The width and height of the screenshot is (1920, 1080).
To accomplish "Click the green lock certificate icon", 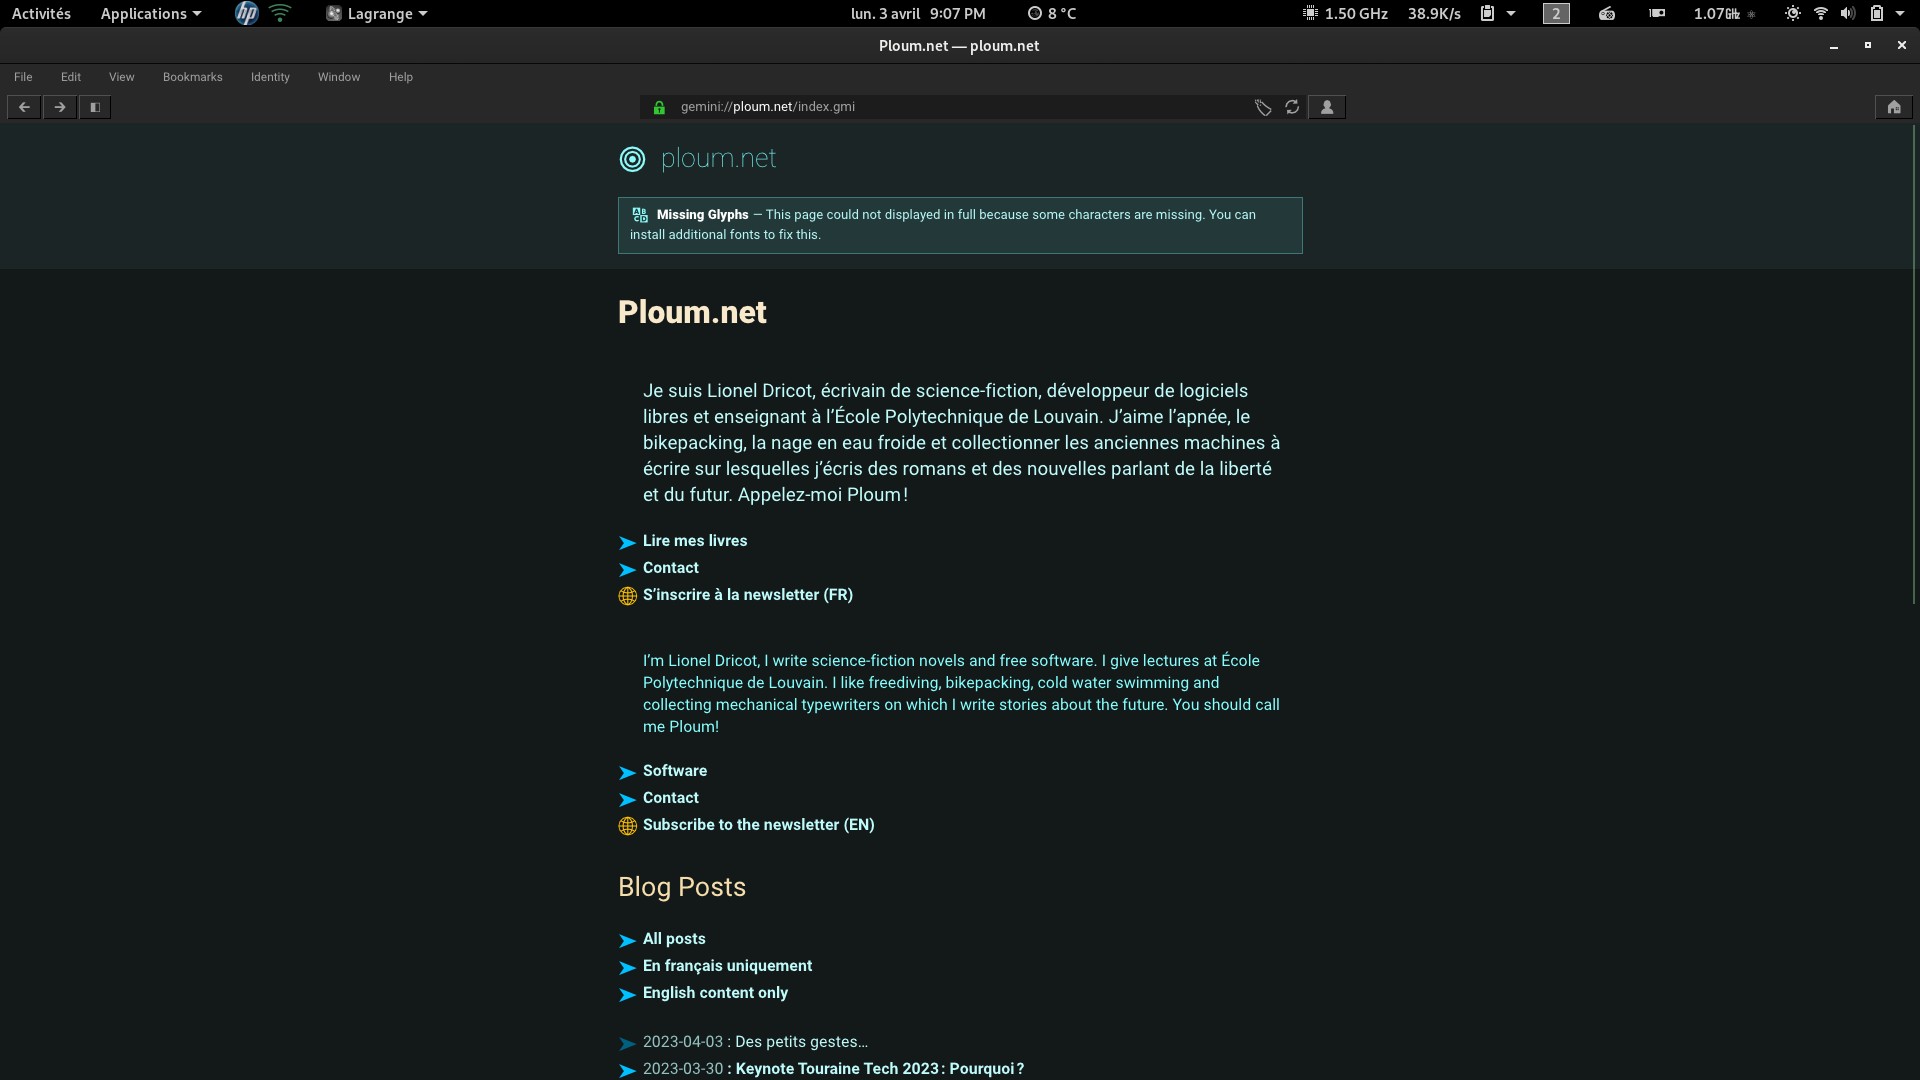I will click(x=659, y=107).
